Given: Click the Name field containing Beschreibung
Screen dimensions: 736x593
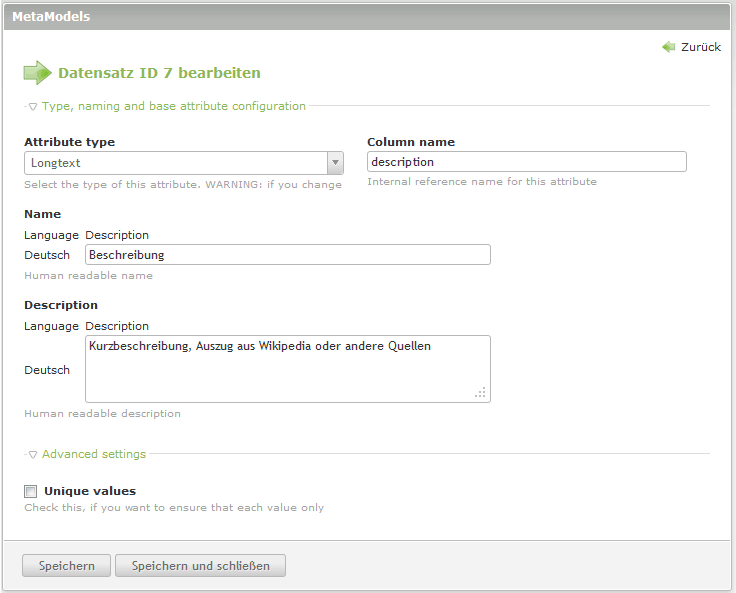Looking at the screenshot, I should pyautogui.click(x=288, y=255).
